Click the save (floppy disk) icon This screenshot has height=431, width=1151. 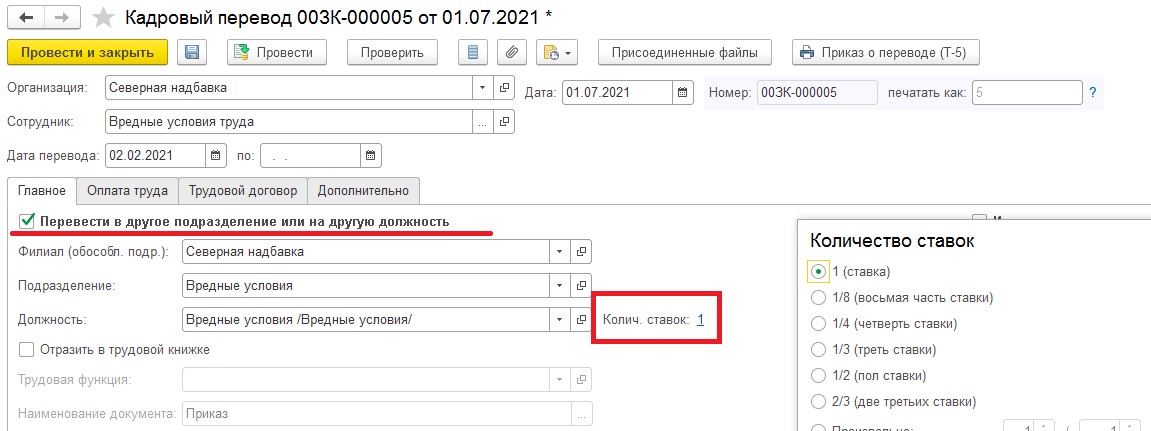(x=193, y=52)
